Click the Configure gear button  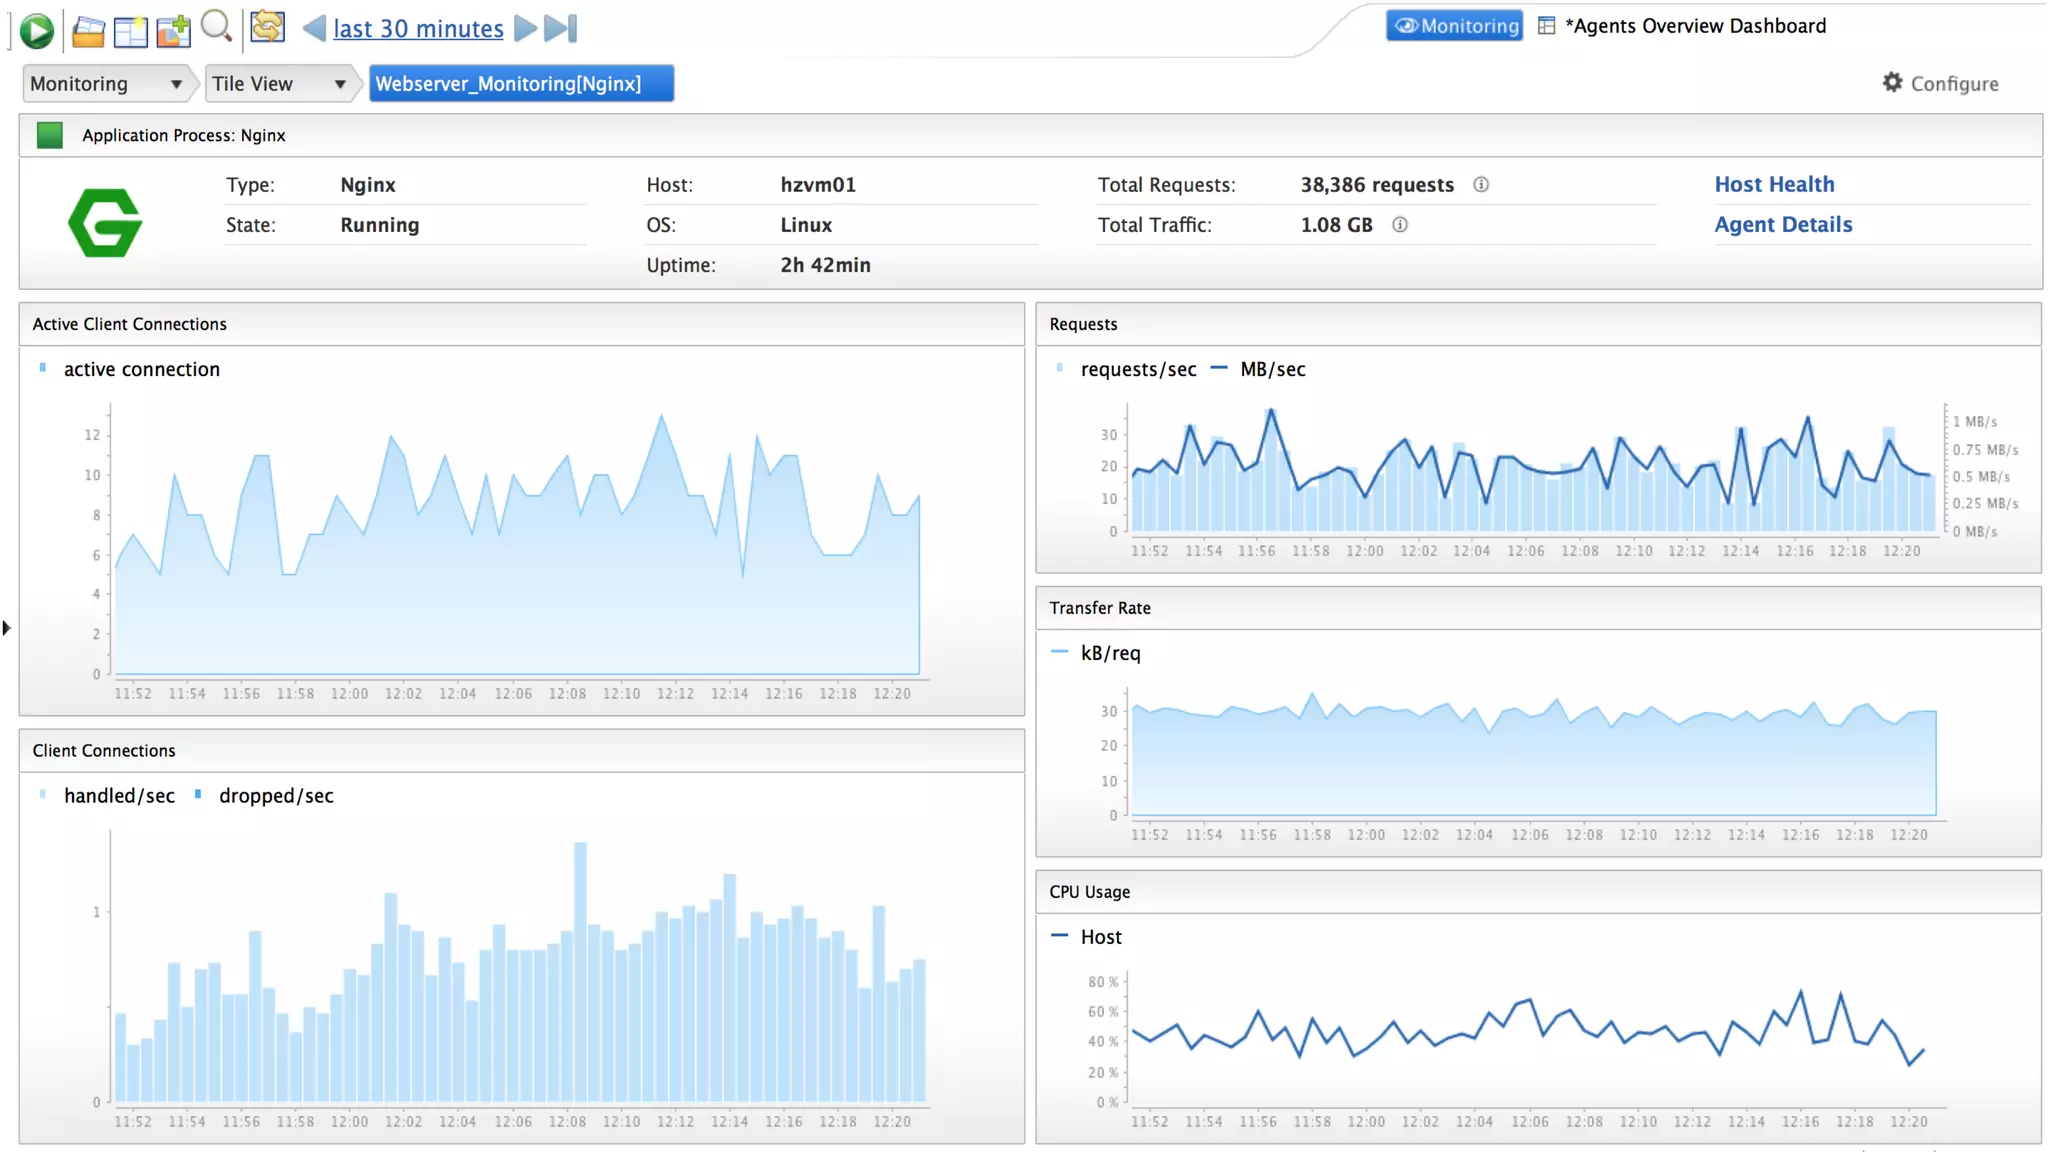click(x=1940, y=84)
